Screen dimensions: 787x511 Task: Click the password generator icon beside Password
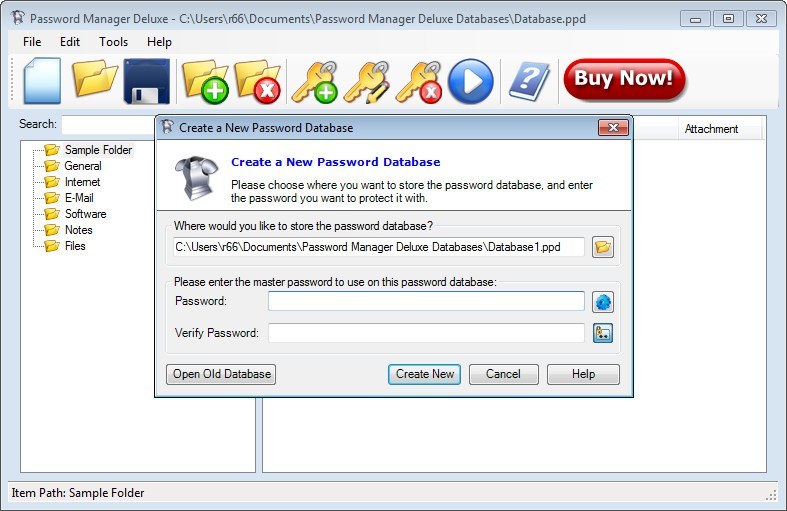603,302
